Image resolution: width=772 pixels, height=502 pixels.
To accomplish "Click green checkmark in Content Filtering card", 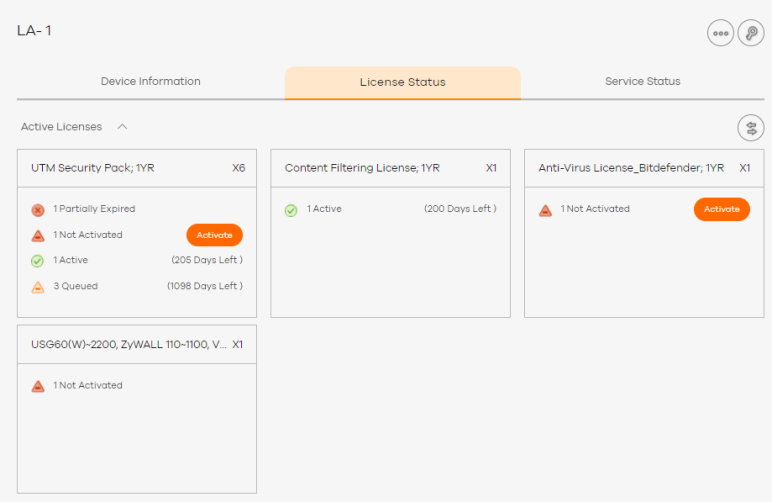I will click(x=291, y=211).
